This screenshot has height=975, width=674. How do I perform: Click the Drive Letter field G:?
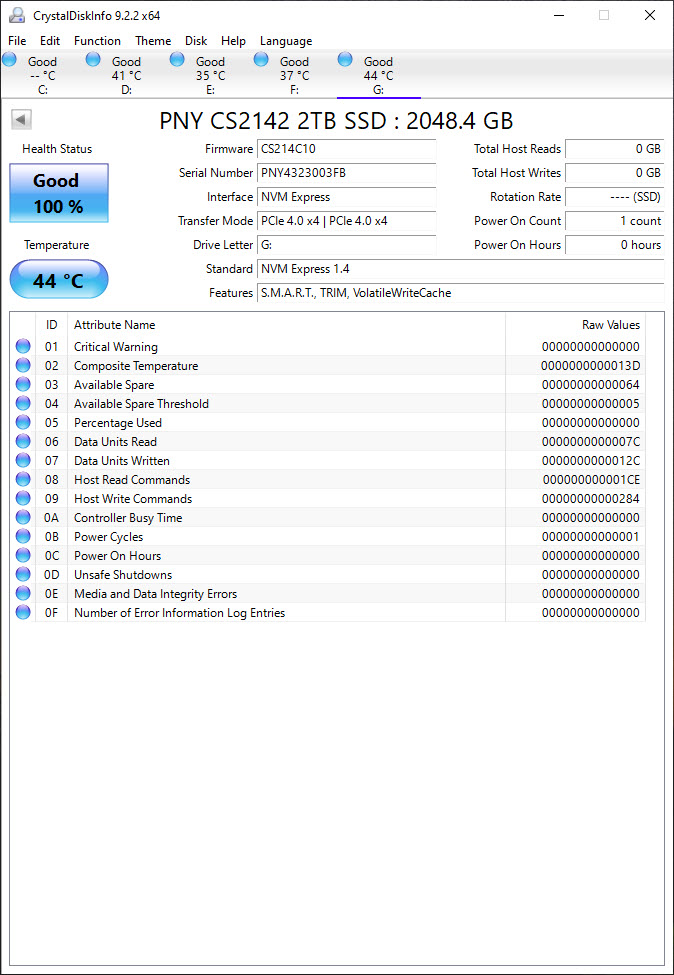point(346,244)
